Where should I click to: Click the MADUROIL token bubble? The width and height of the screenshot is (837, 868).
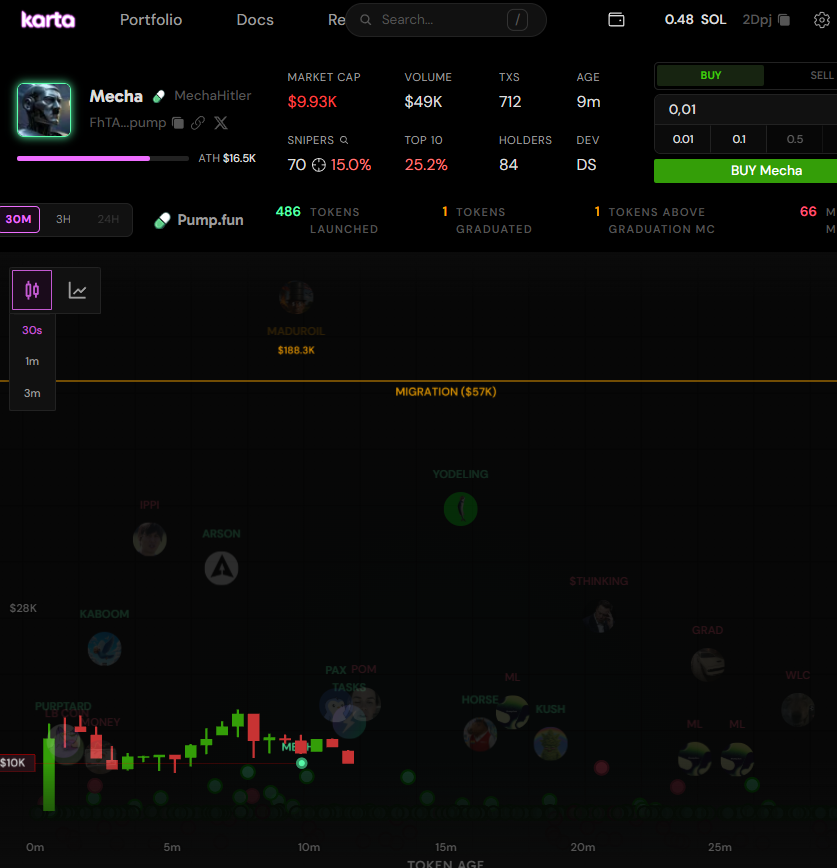coord(296,297)
